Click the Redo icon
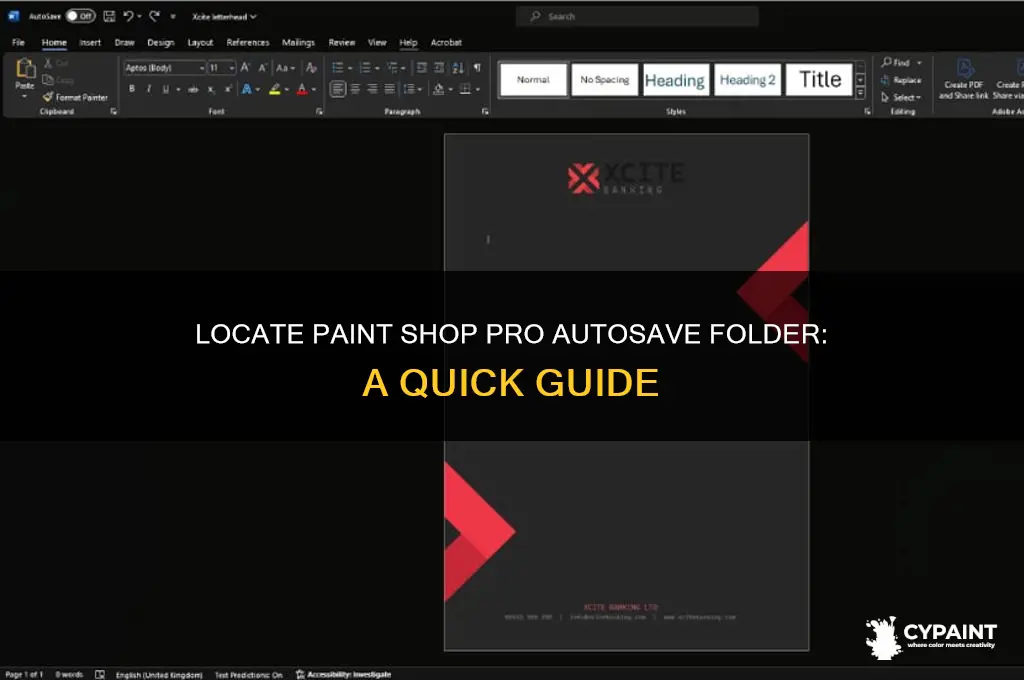The height and width of the screenshot is (680, 1024). click(x=155, y=16)
